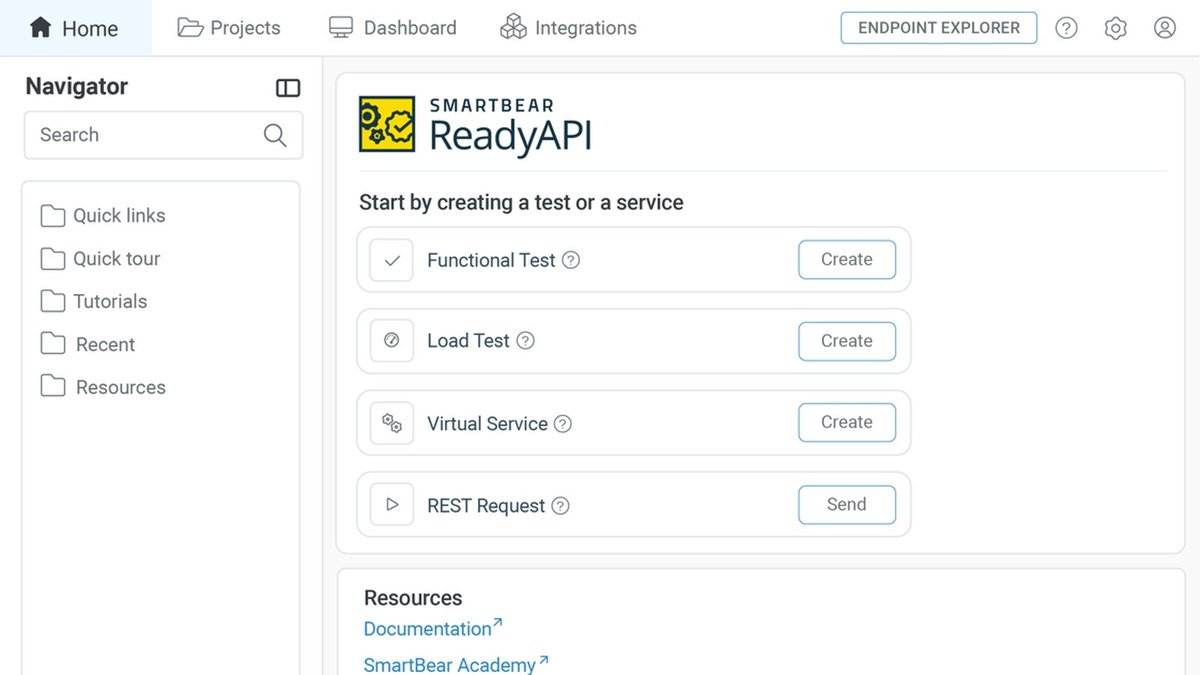
Task: Open Quick tour folder
Action: [100, 259]
